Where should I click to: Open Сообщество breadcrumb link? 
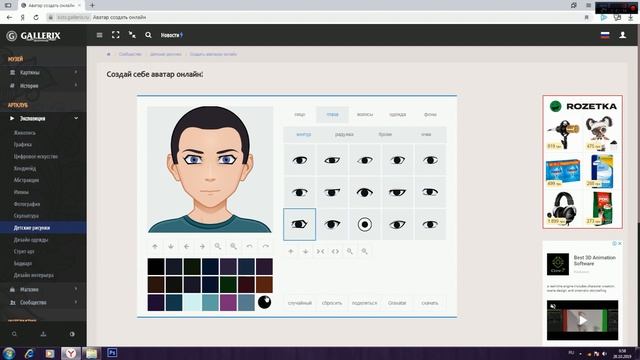coord(130,54)
